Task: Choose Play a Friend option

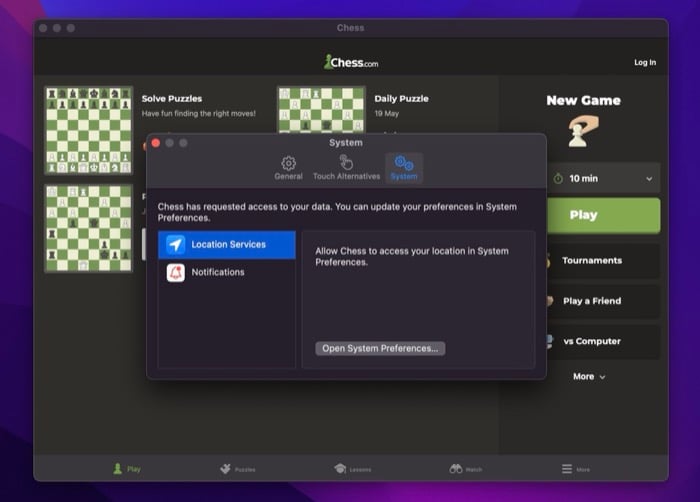Action: (604, 301)
